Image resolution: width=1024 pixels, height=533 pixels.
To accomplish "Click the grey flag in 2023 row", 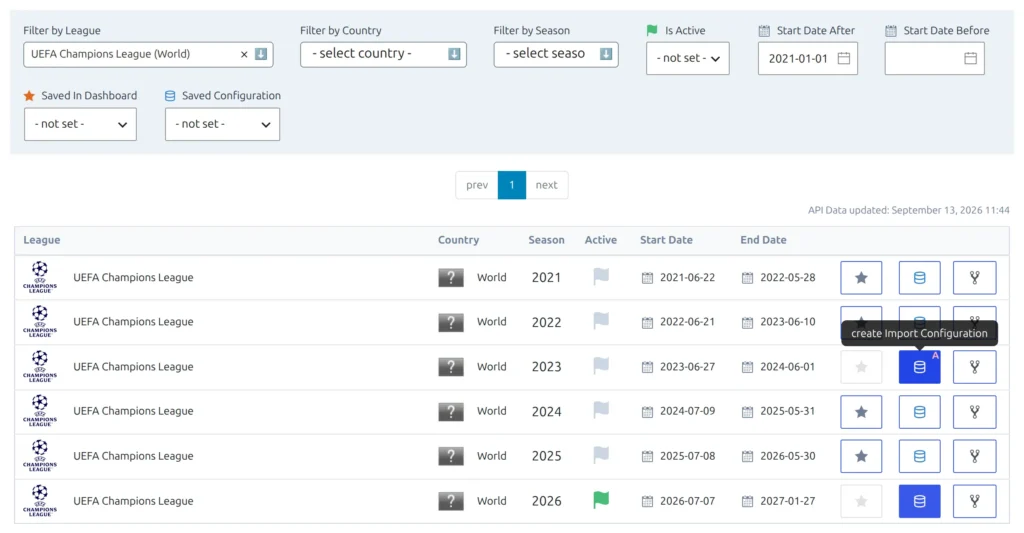I will click(x=601, y=366).
